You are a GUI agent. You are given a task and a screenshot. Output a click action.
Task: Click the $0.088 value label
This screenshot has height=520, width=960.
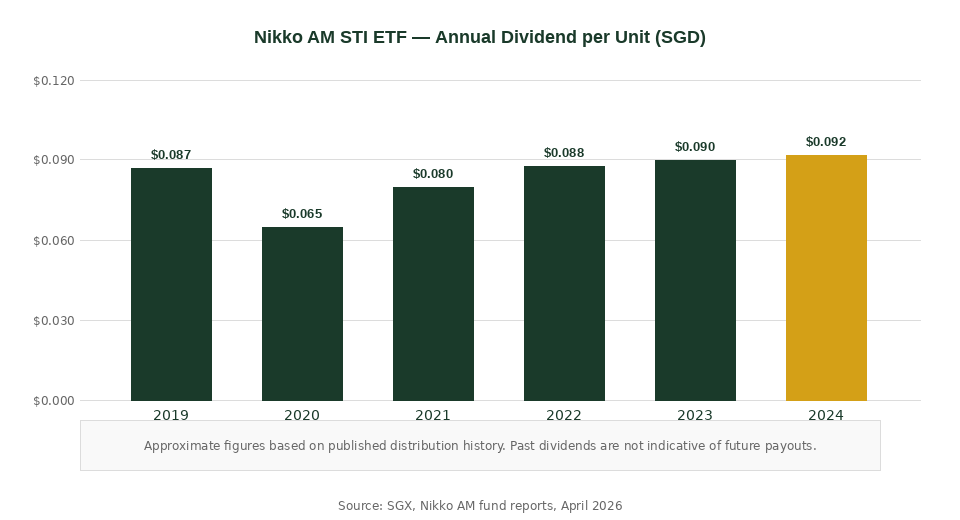[x=564, y=153]
